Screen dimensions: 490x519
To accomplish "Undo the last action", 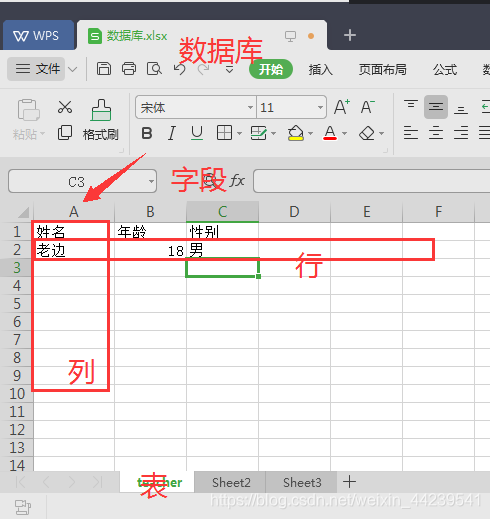I will (179, 69).
